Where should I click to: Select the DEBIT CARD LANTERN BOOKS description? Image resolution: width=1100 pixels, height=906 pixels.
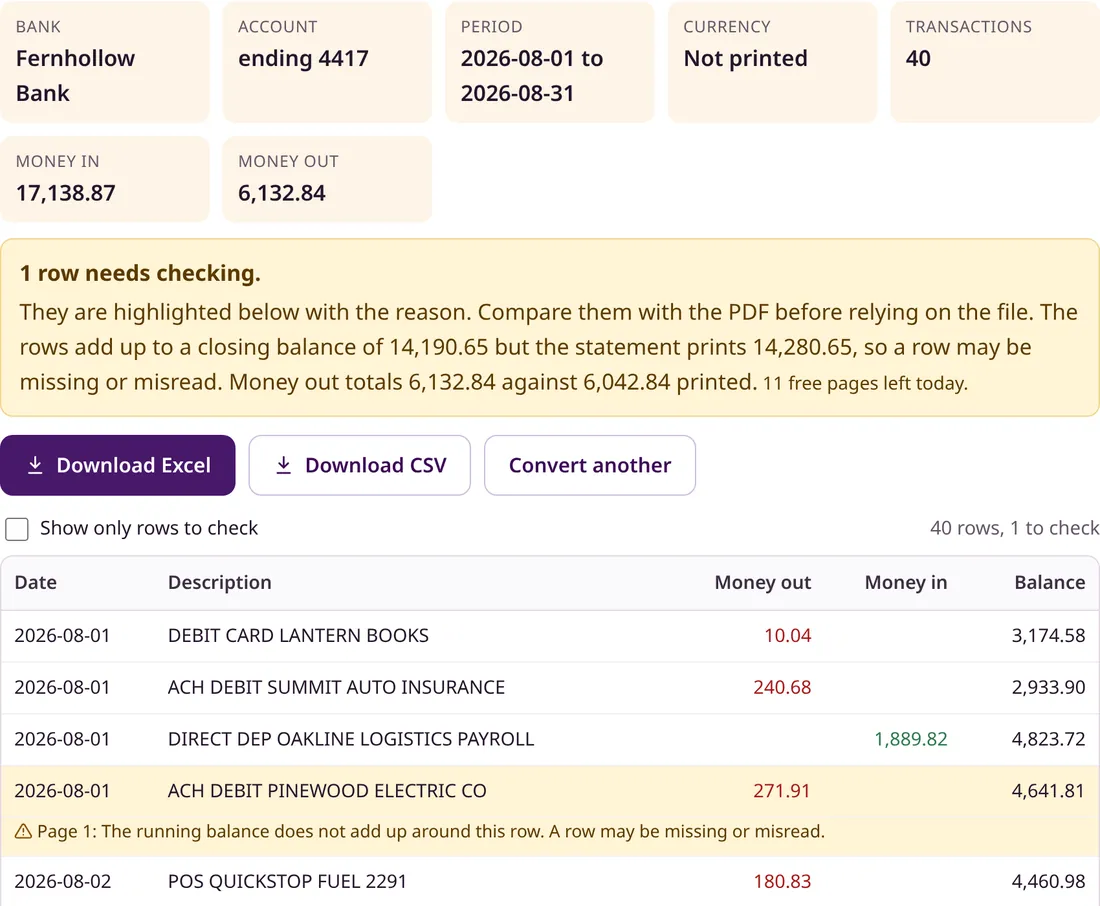(x=298, y=635)
